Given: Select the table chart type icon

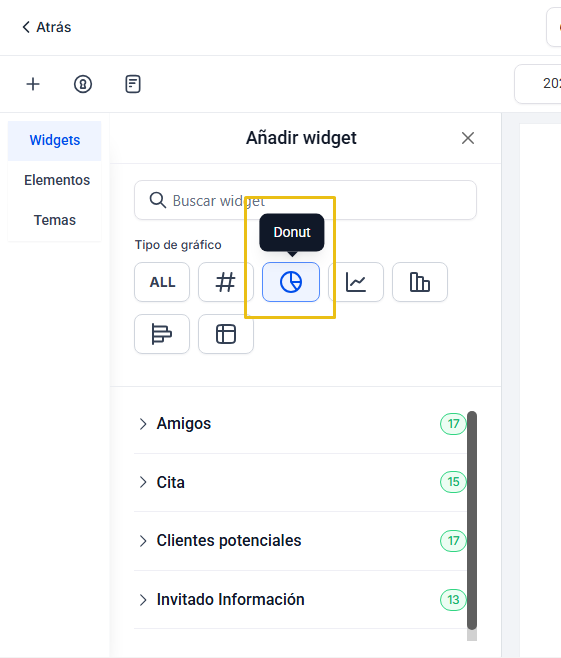Looking at the screenshot, I should [x=226, y=334].
